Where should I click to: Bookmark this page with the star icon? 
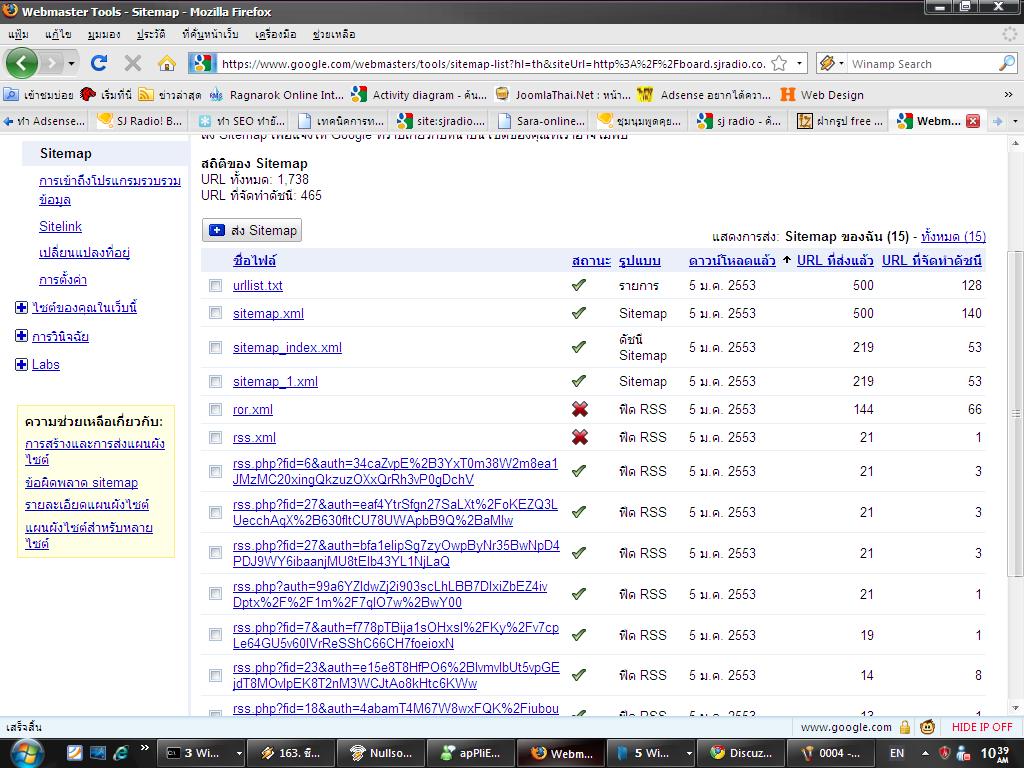point(779,63)
